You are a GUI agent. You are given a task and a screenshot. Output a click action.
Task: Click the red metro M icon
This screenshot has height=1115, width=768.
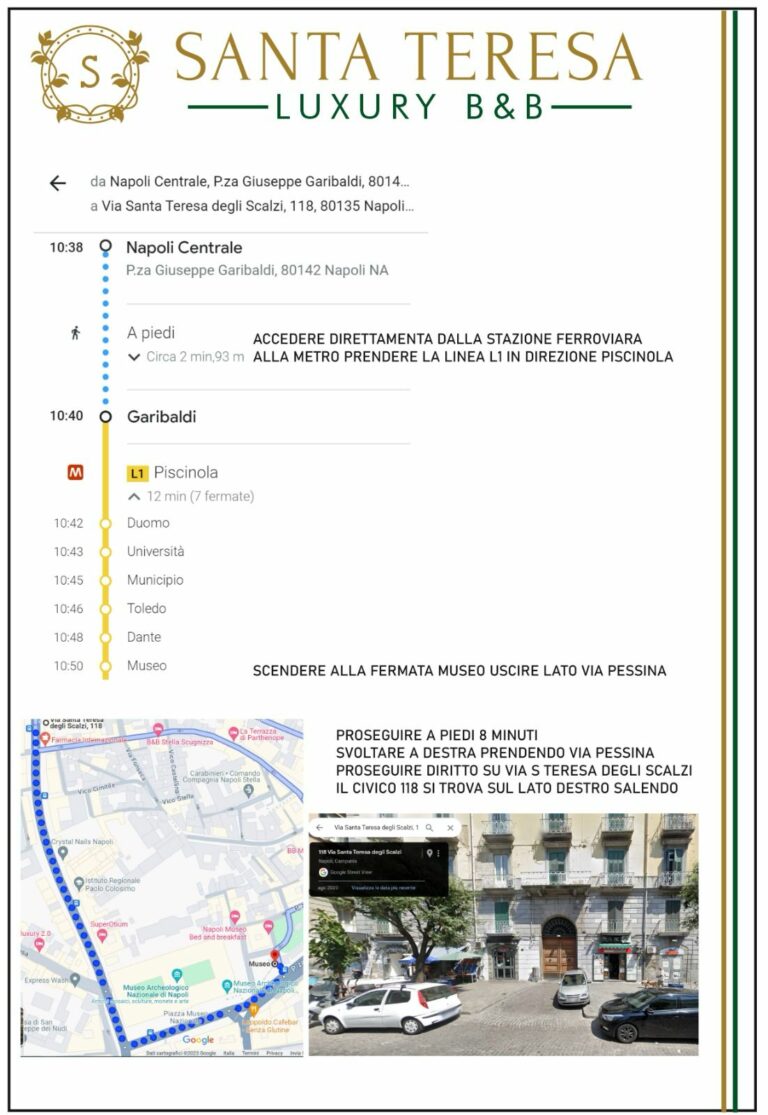click(75, 473)
